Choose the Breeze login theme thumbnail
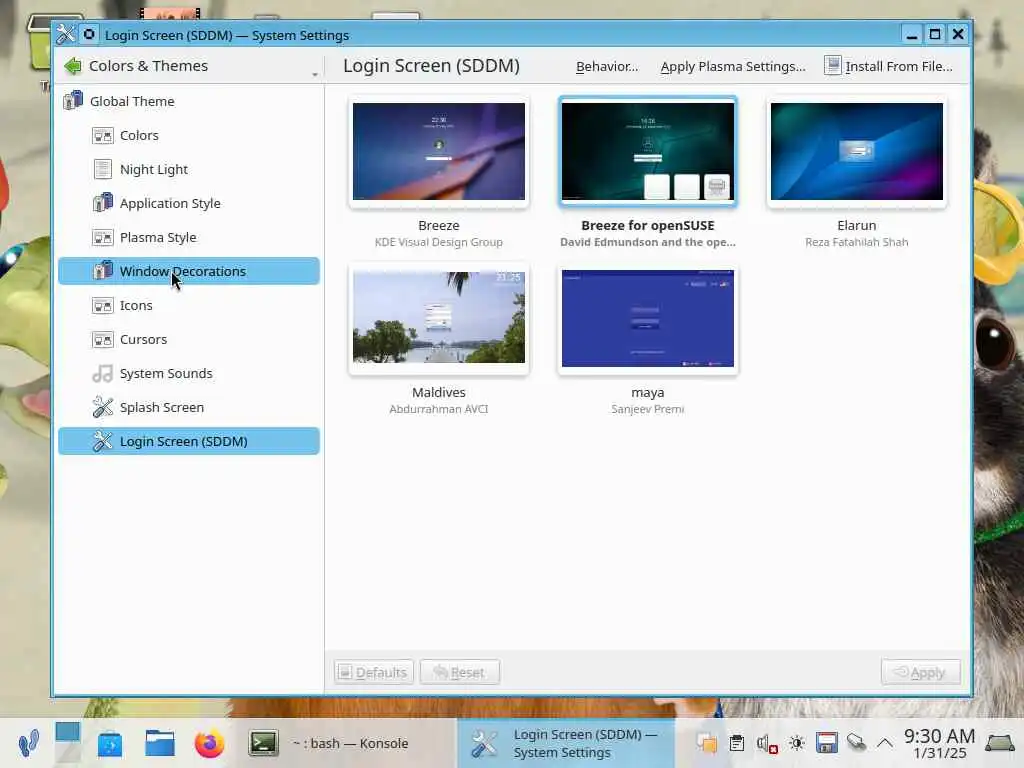The width and height of the screenshot is (1024, 768). pyautogui.click(x=439, y=152)
